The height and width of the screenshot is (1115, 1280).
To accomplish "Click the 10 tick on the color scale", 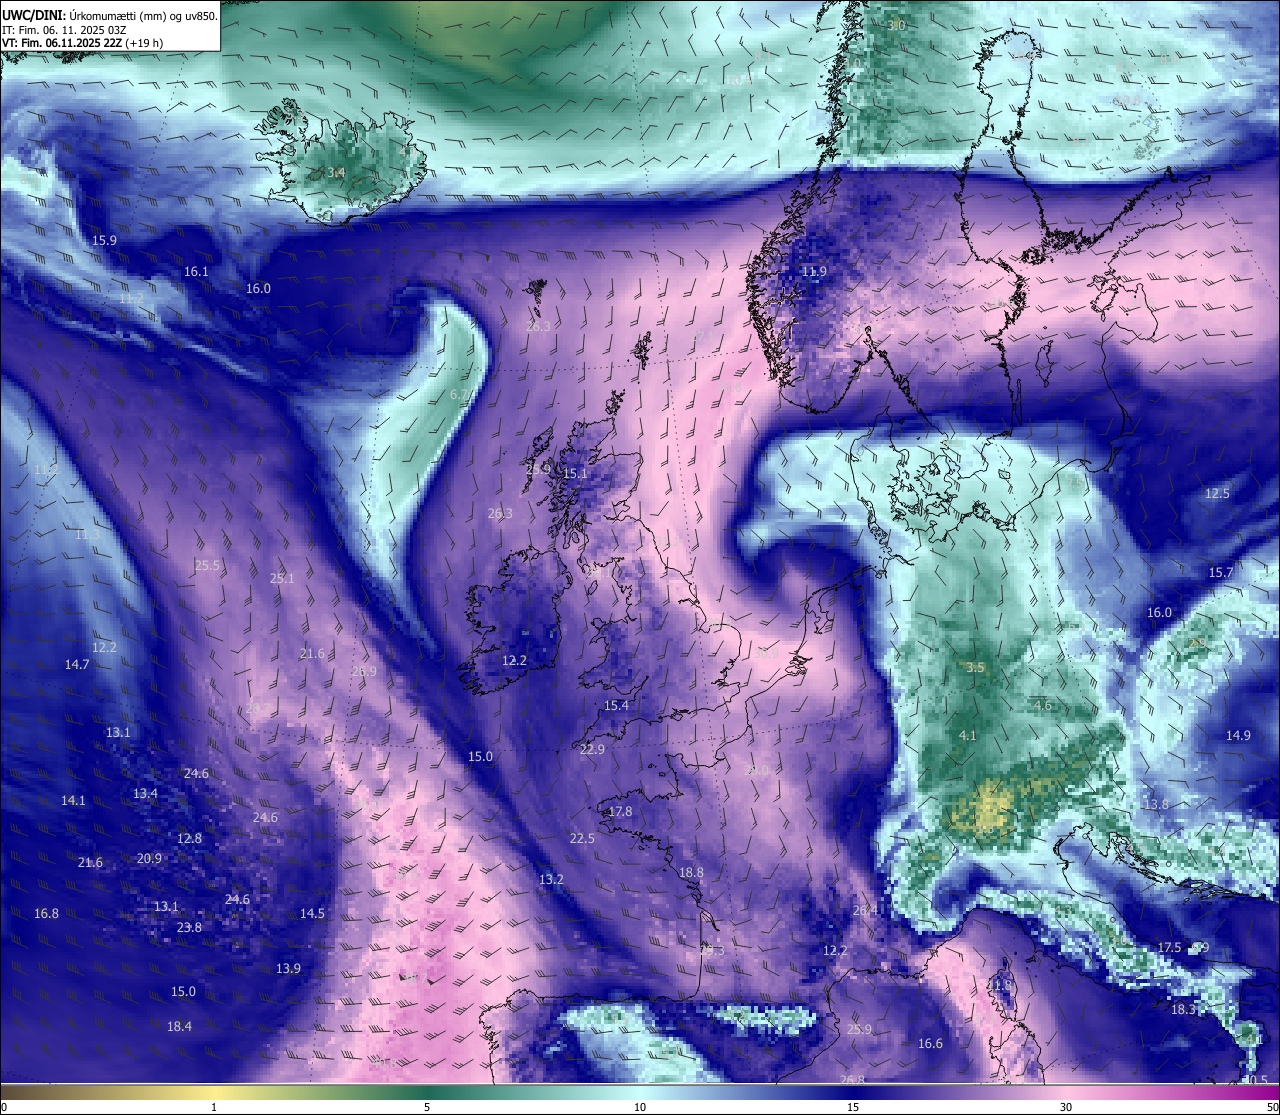I will (640, 1107).
